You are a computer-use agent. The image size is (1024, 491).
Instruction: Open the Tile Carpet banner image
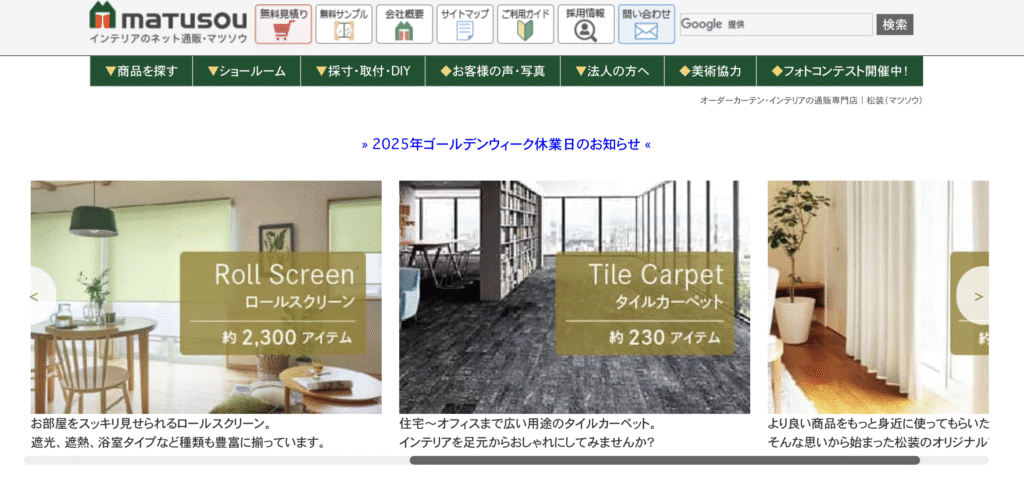(x=574, y=297)
